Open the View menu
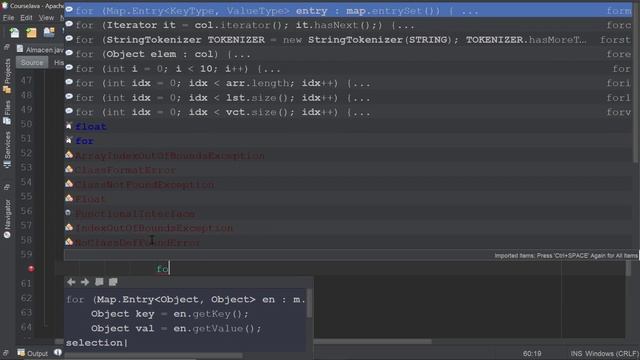Image resolution: width=640 pixels, height=360 pixels. click(x=46, y=18)
